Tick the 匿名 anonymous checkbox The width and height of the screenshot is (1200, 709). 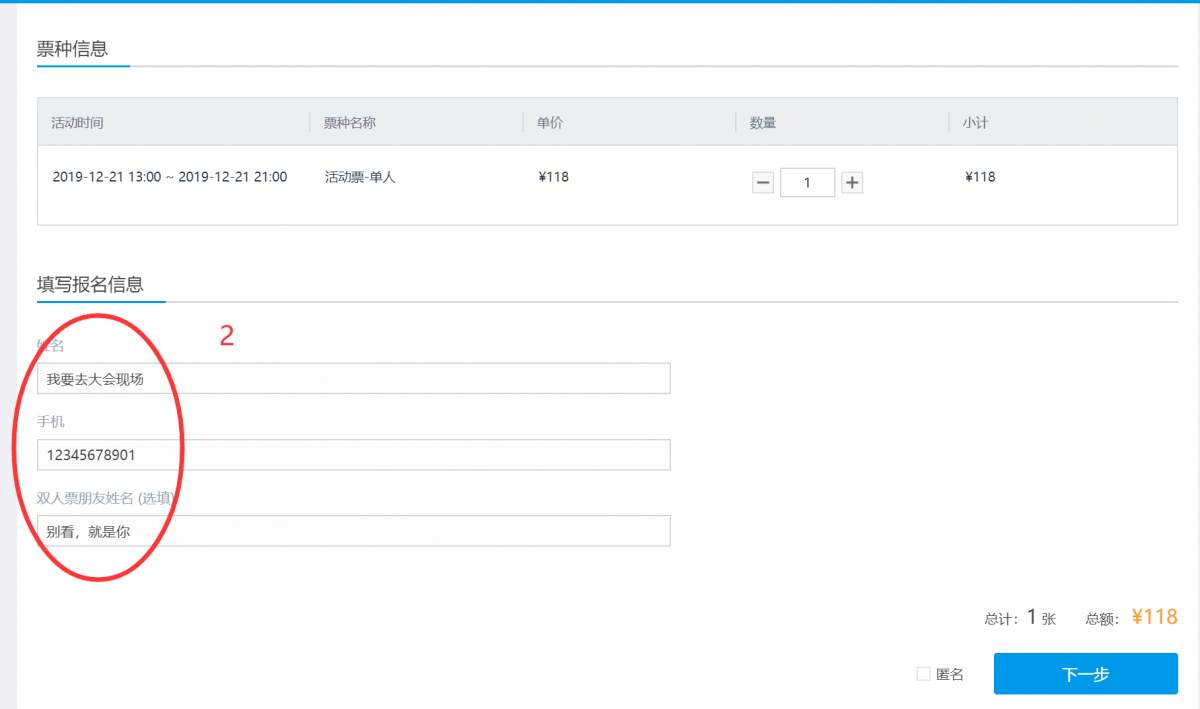coord(923,674)
